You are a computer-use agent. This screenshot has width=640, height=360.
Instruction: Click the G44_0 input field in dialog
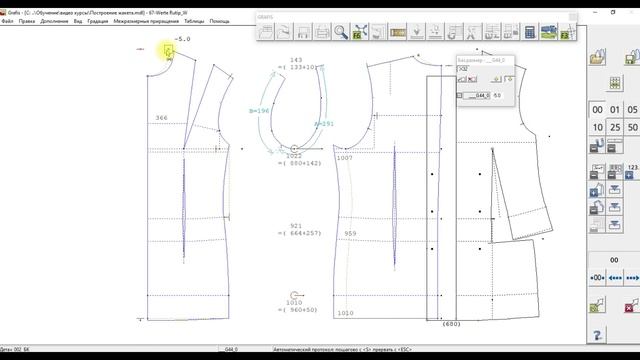pos(477,96)
